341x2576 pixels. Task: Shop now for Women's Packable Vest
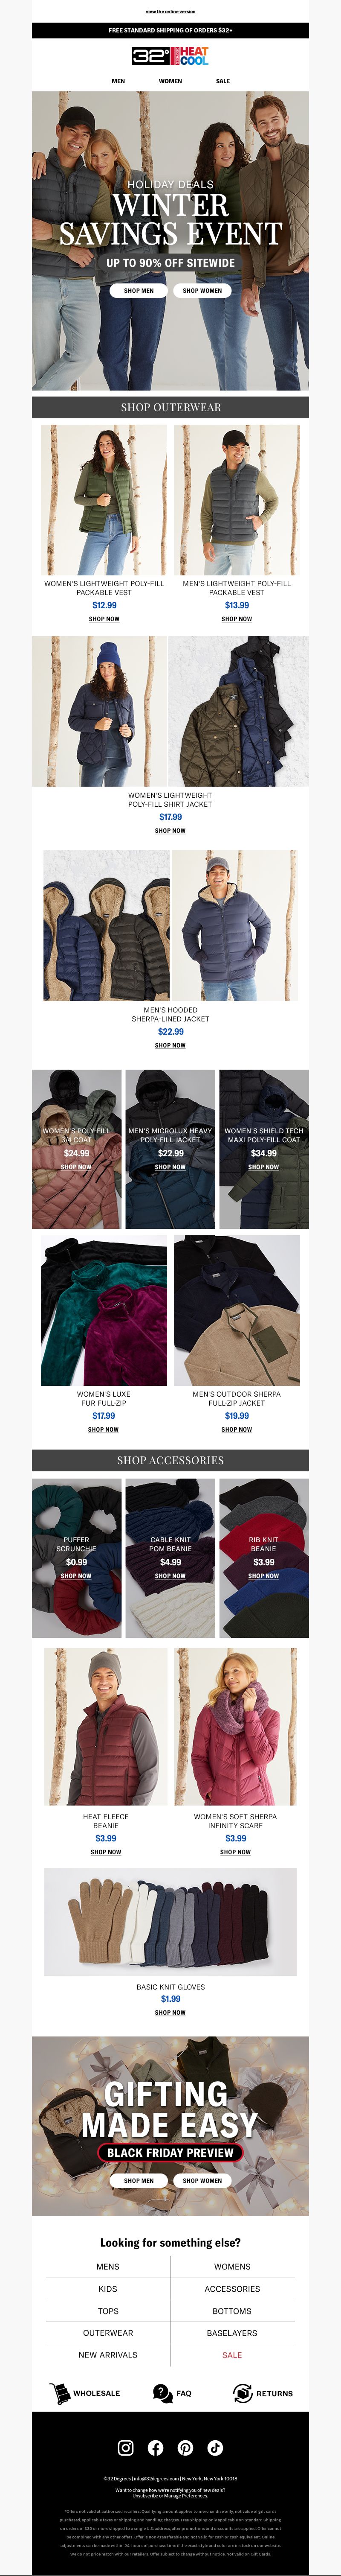104,619
